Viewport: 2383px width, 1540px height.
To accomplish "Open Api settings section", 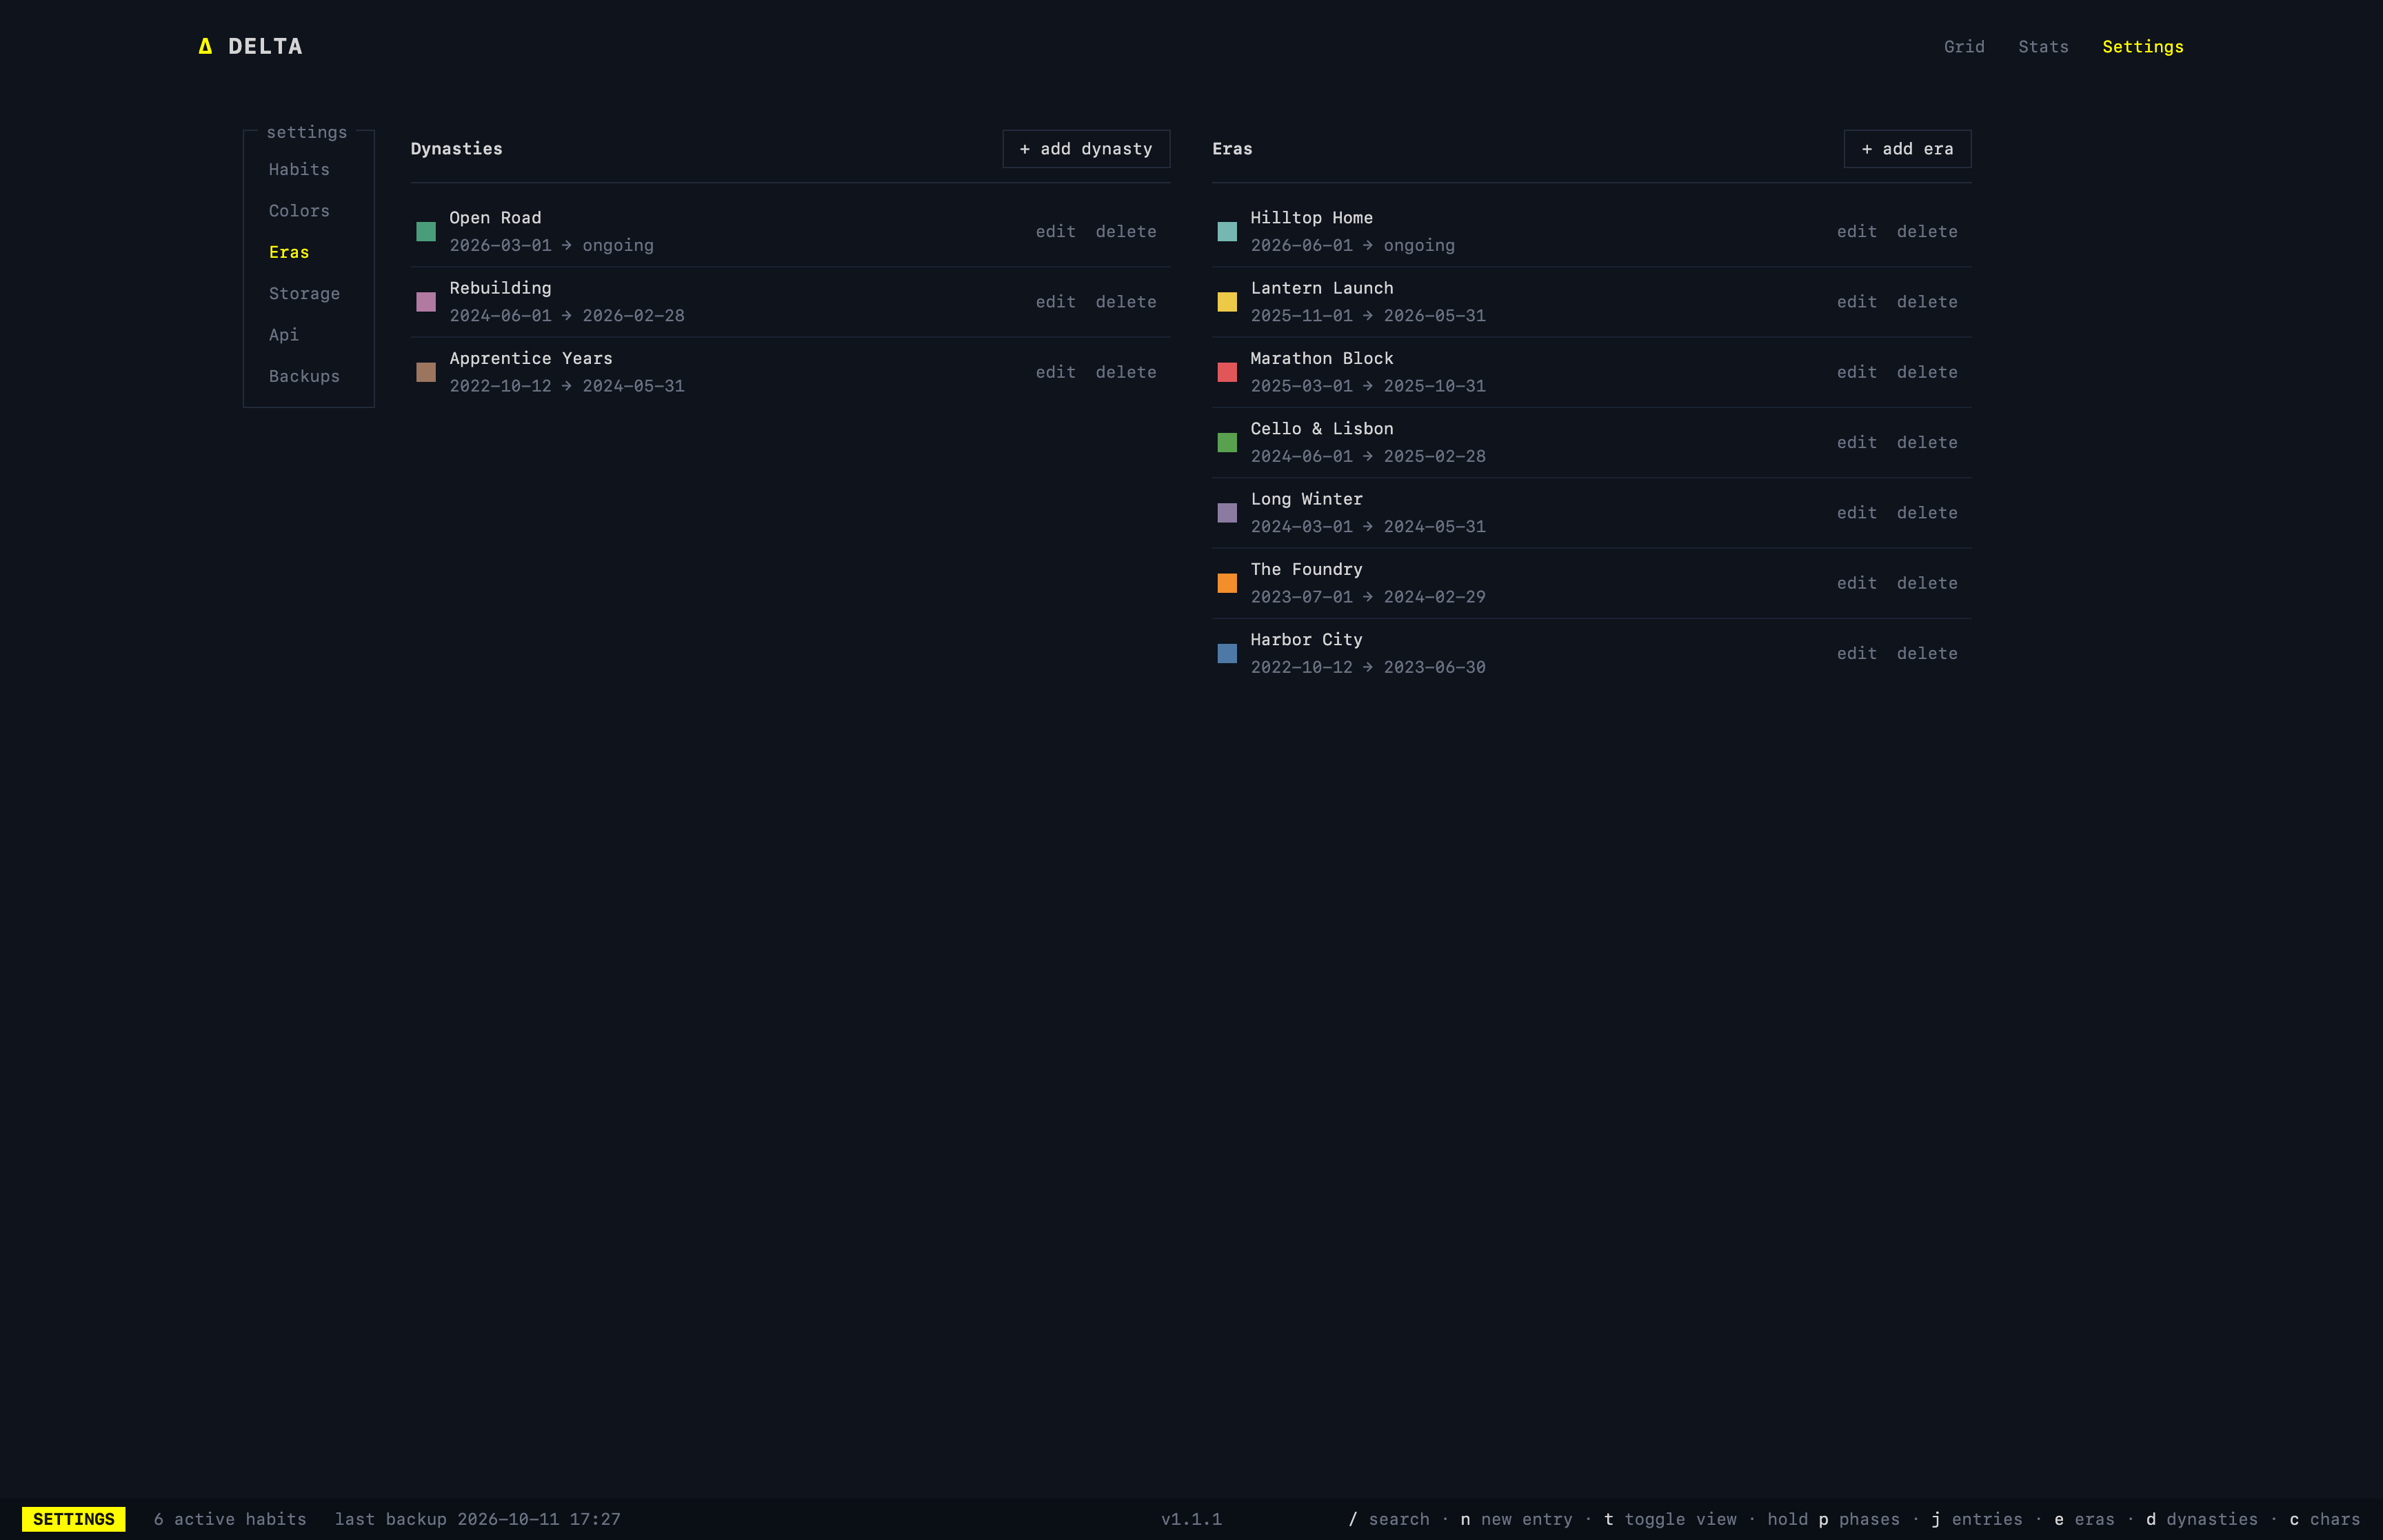I will click(284, 335).
